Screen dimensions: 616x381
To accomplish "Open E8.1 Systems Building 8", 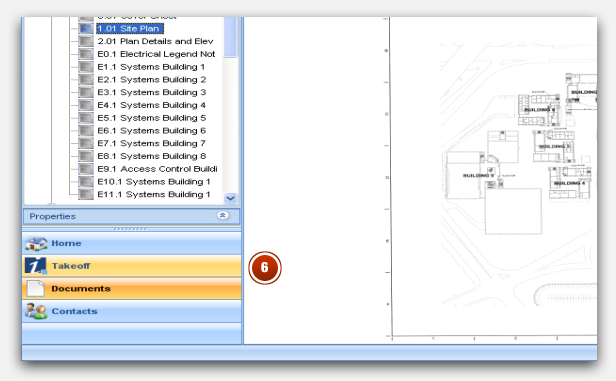I will [152, 156].
